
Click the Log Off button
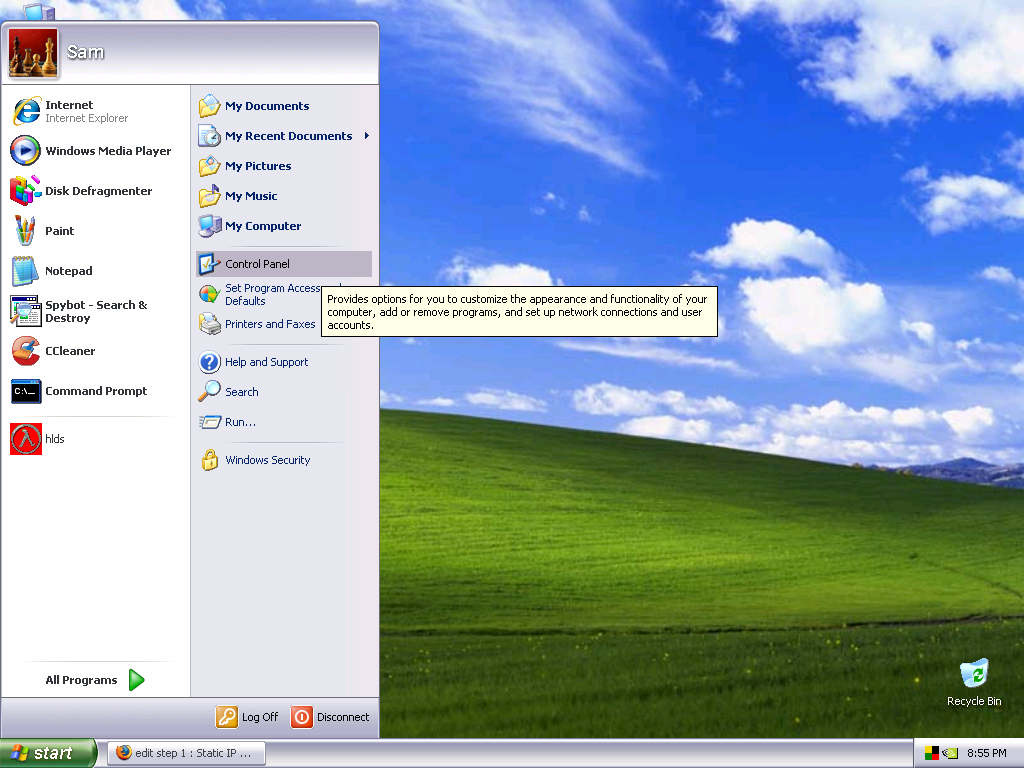(x=248, y=717)
